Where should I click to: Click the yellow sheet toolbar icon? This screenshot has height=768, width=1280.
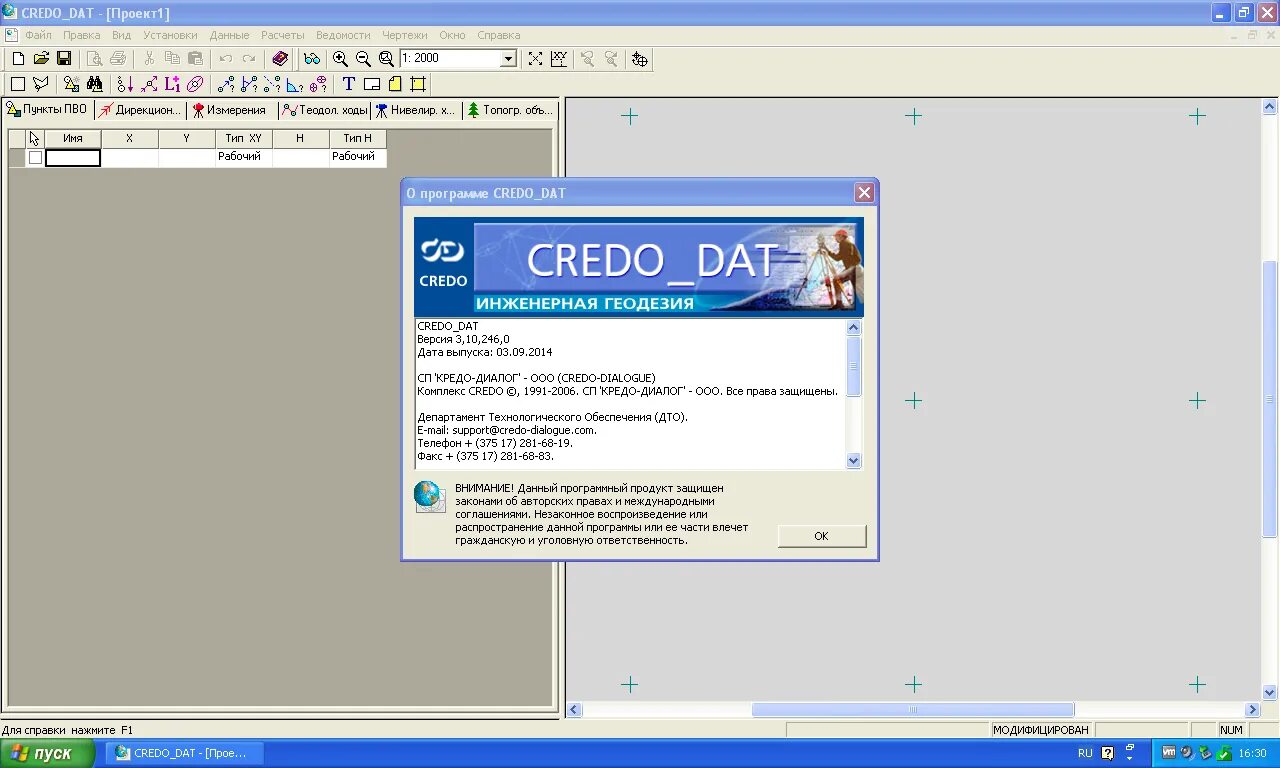point(395,84)
